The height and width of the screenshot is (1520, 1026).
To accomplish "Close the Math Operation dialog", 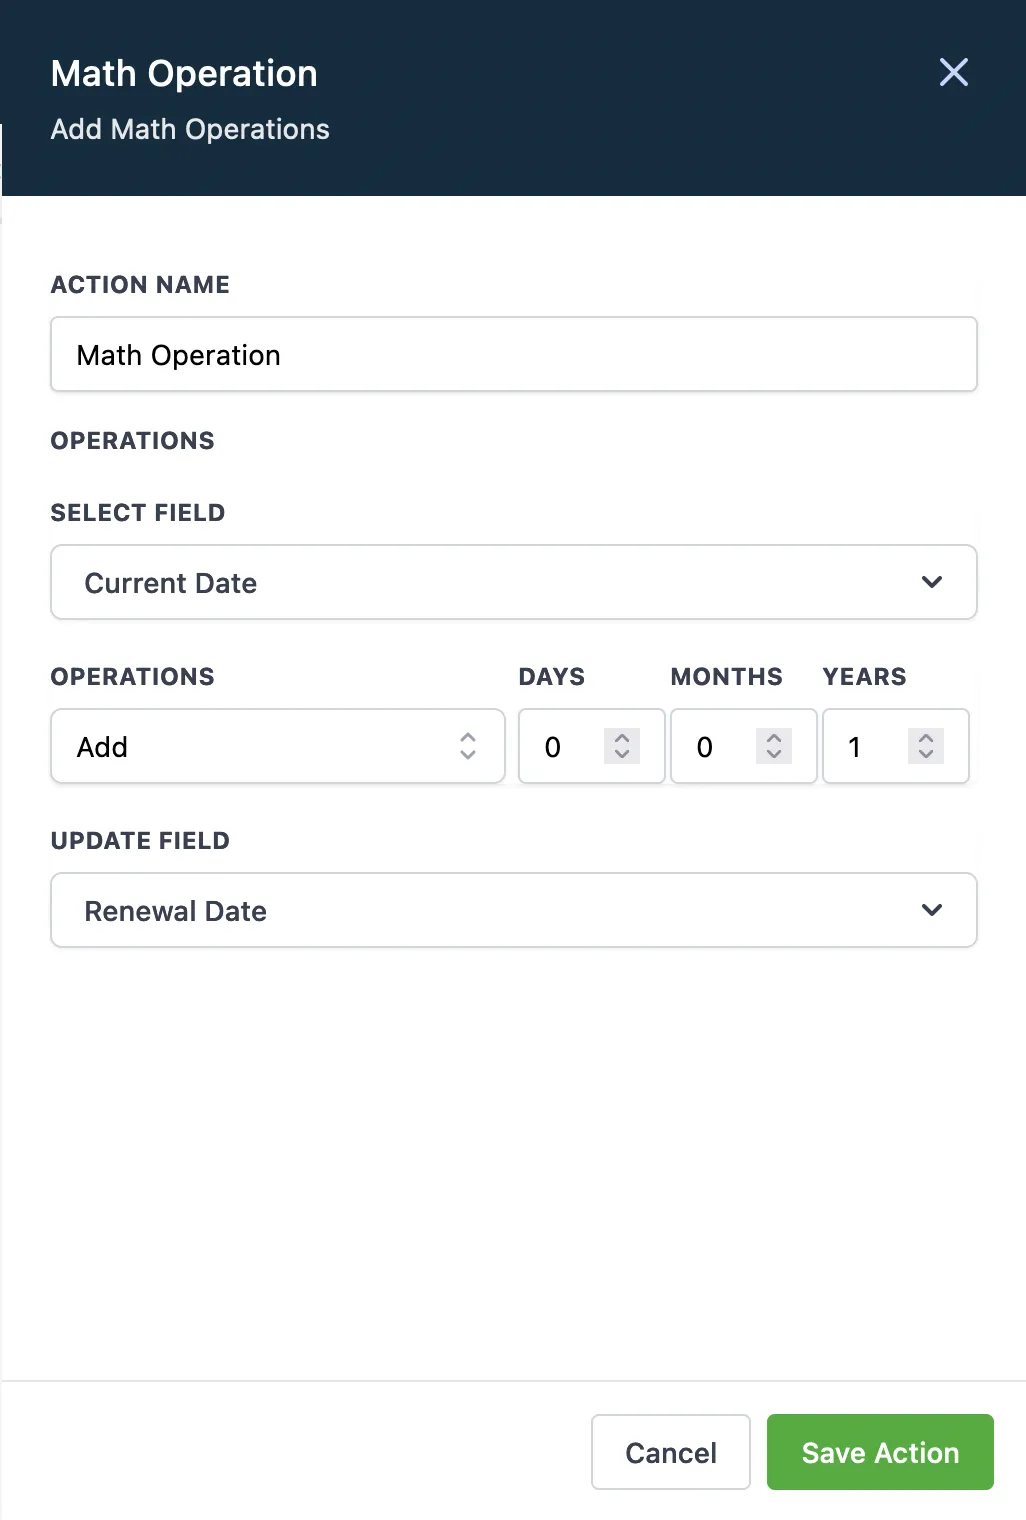I will pyautogui.click(x=953, y=72).
